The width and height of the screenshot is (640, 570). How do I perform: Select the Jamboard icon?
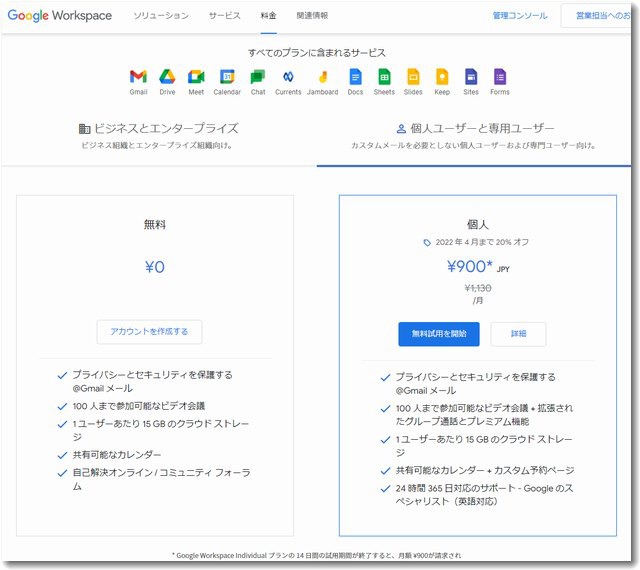pyautogui.click(x=323, y=76)
